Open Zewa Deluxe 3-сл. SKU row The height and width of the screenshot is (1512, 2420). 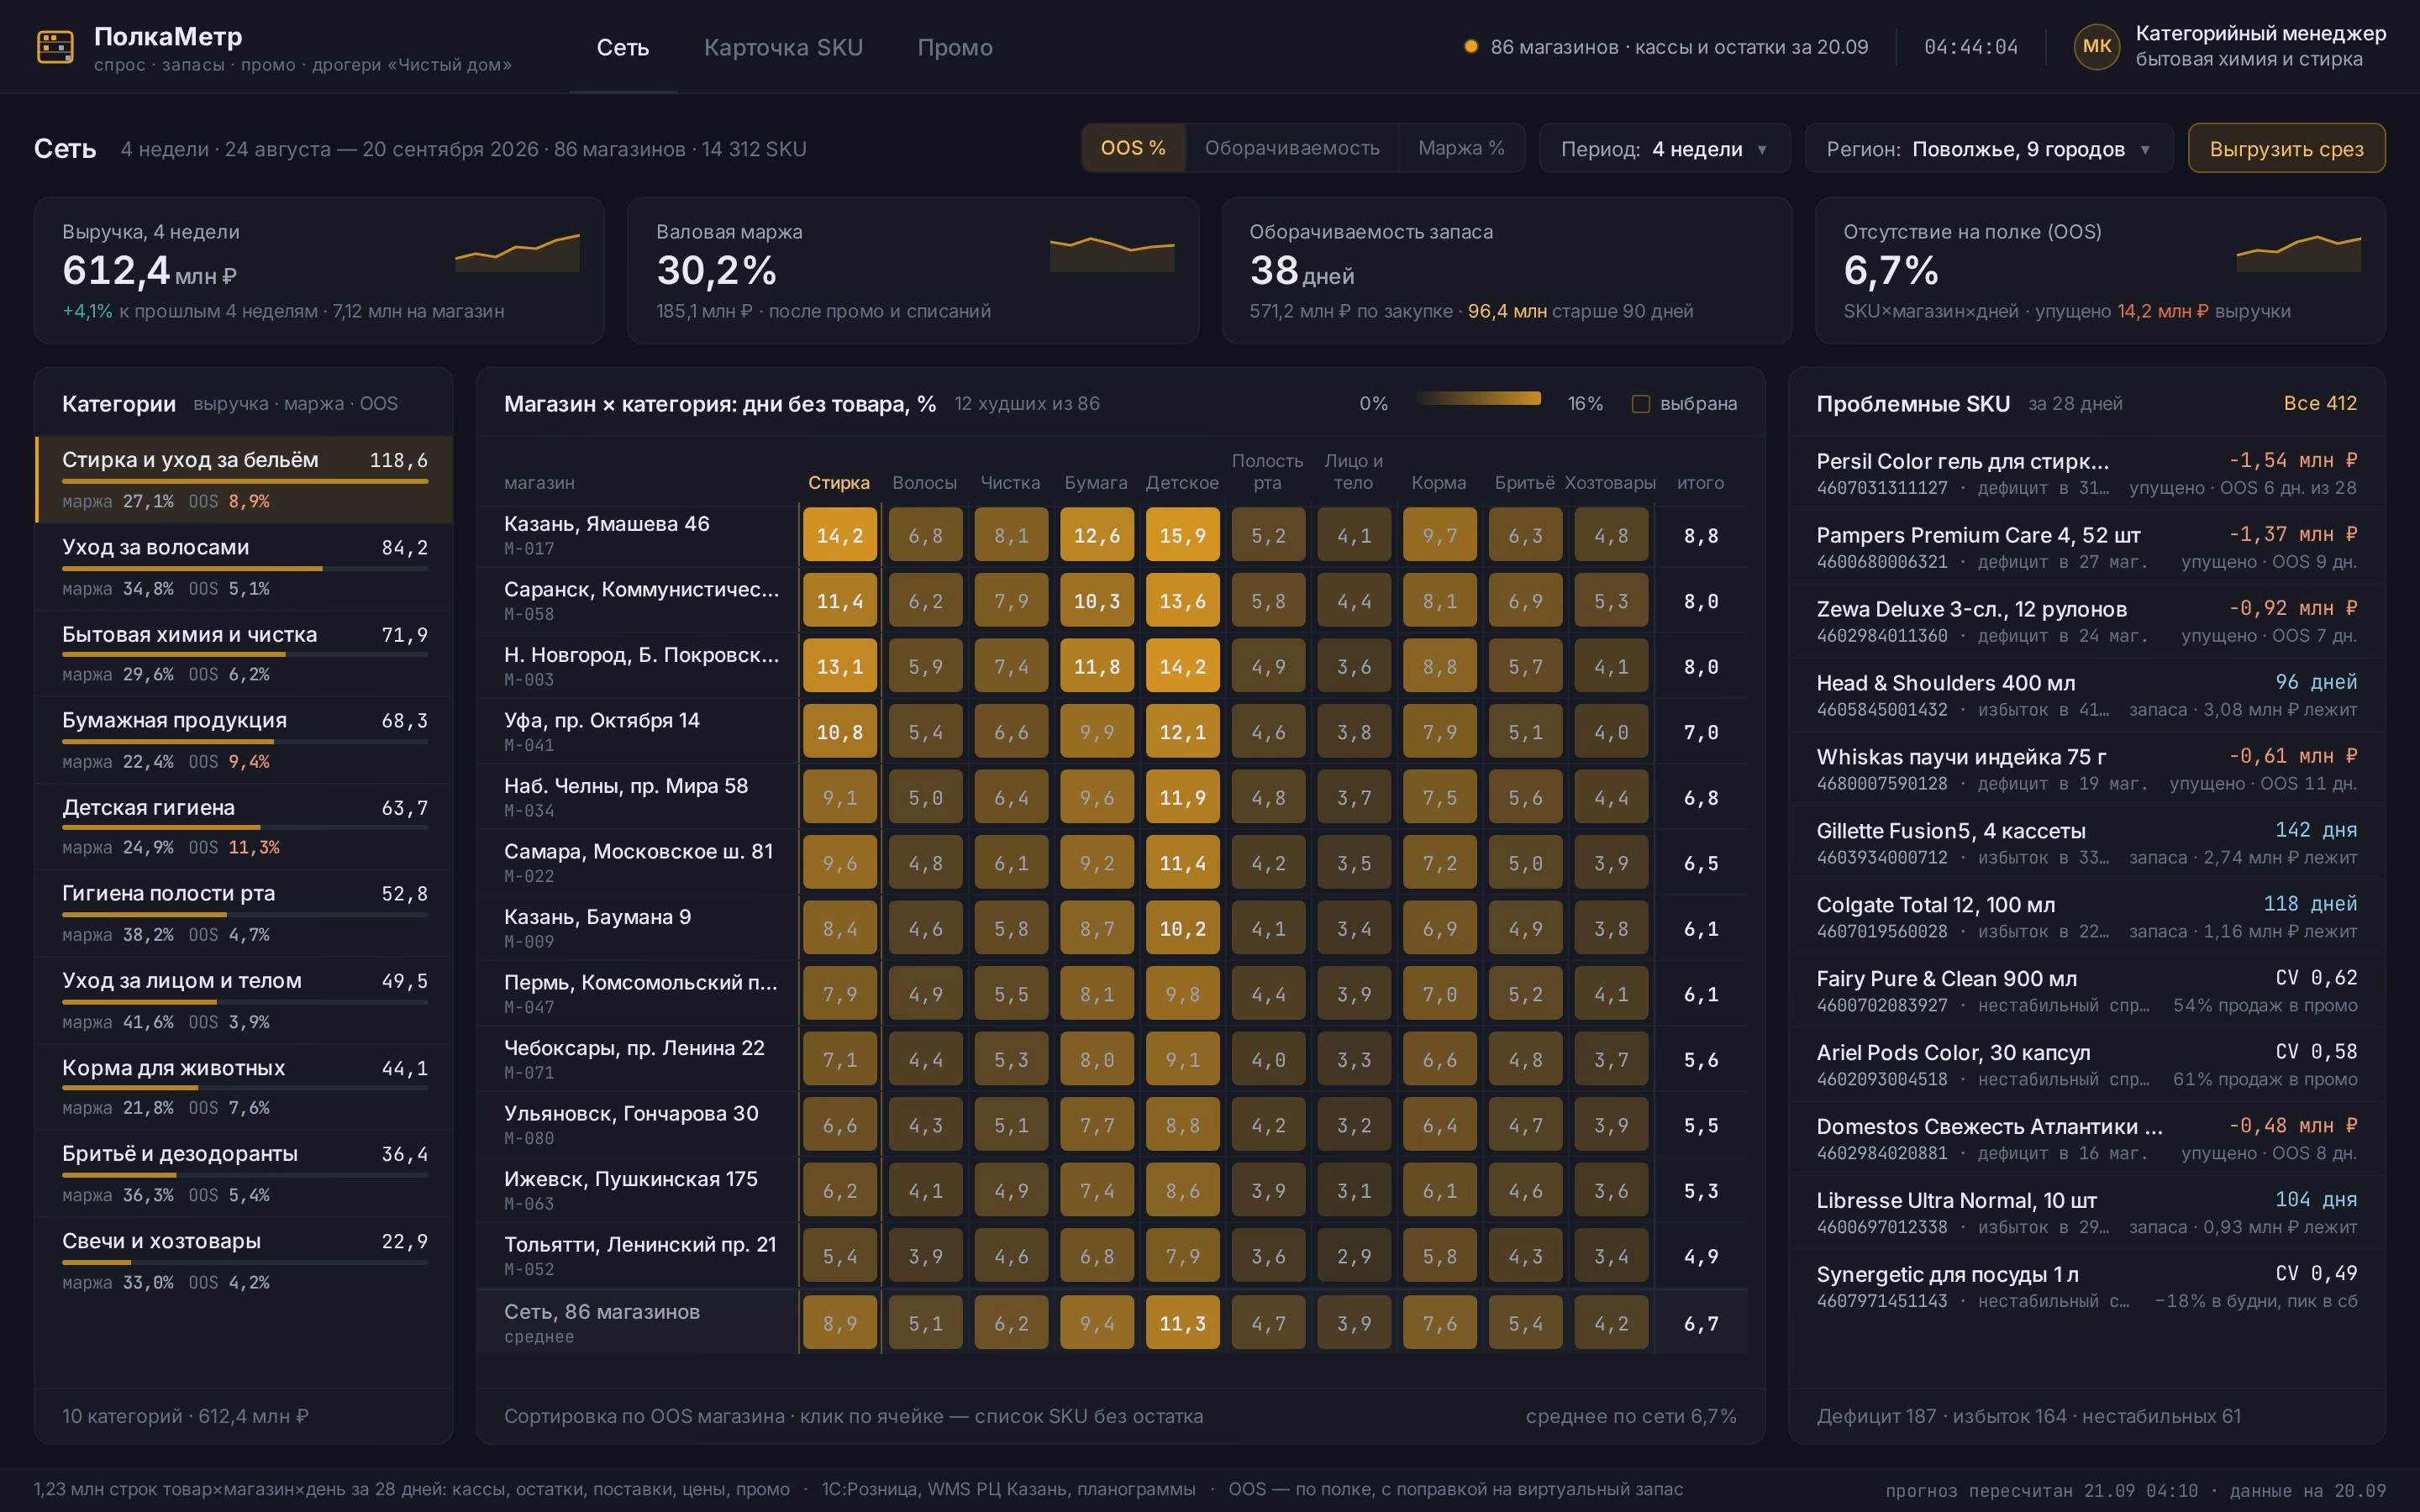(2086, 621)
